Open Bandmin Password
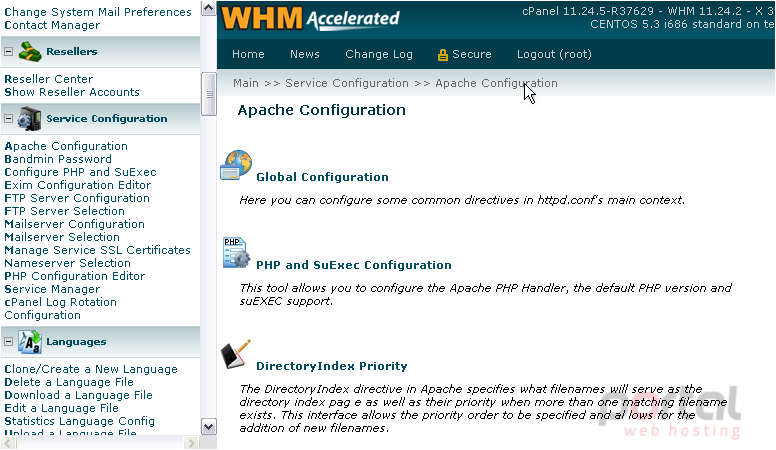This screenshot has width=776, height=450. [x=58, y=159]
